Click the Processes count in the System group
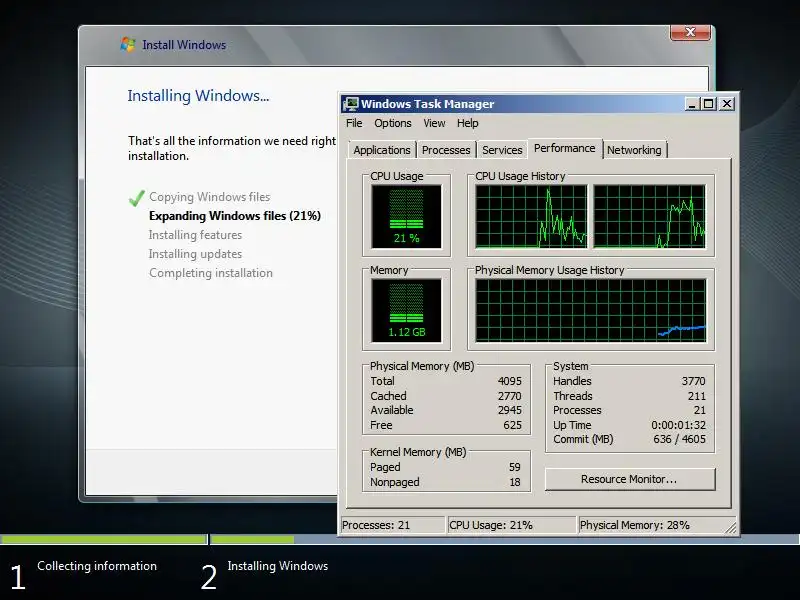This screenshot has width=800, height=600. tap(699, 410)
